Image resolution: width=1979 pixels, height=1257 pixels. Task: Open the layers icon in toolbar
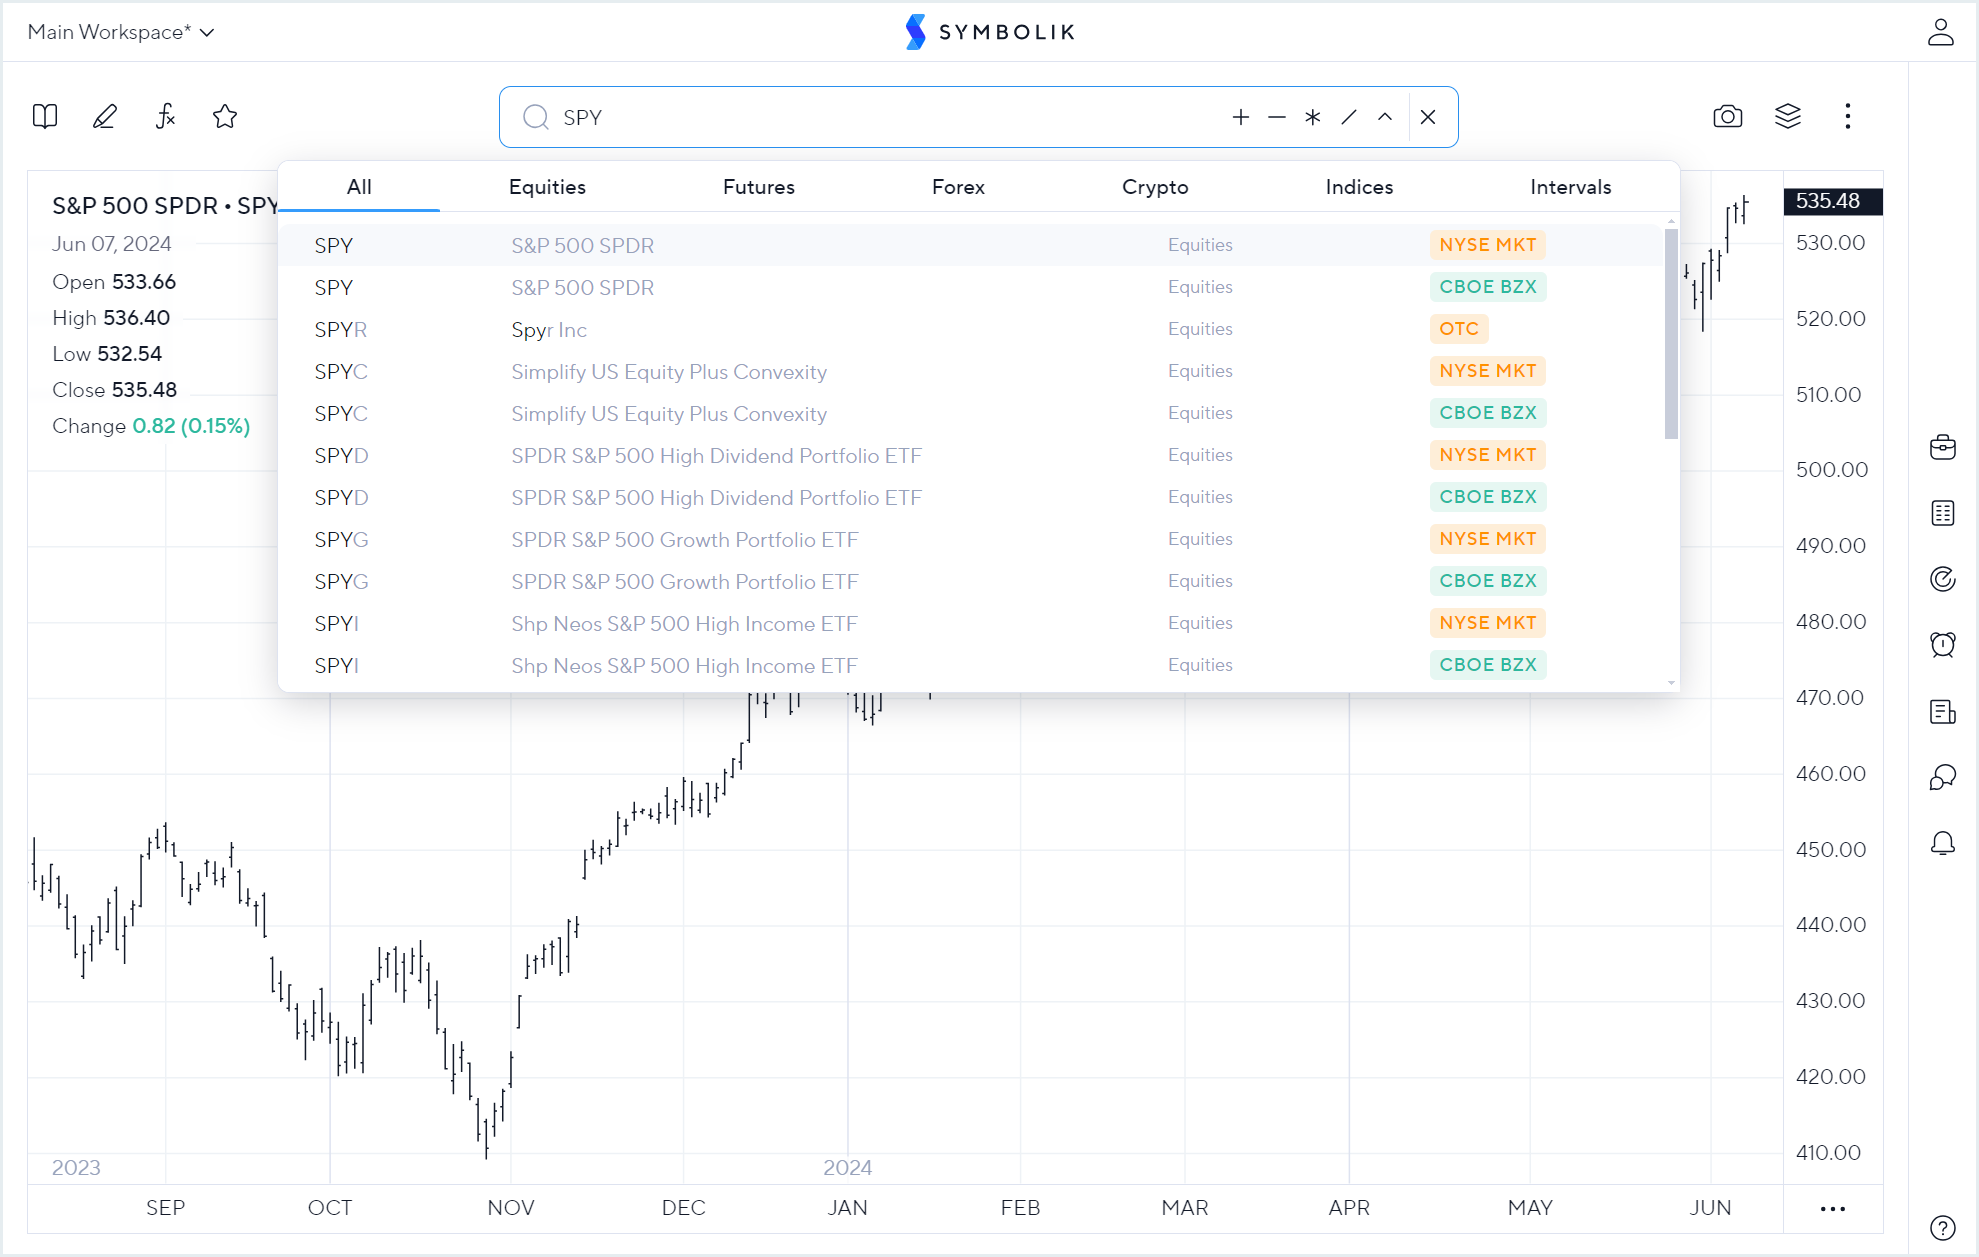click(x=1788, y=117)
